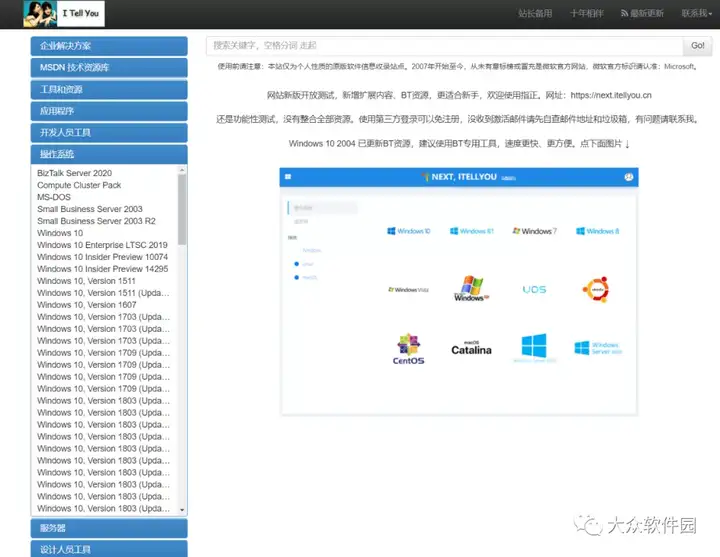
Task: Click the list scrollbar up arrow
Action: (x=182, y=170)
